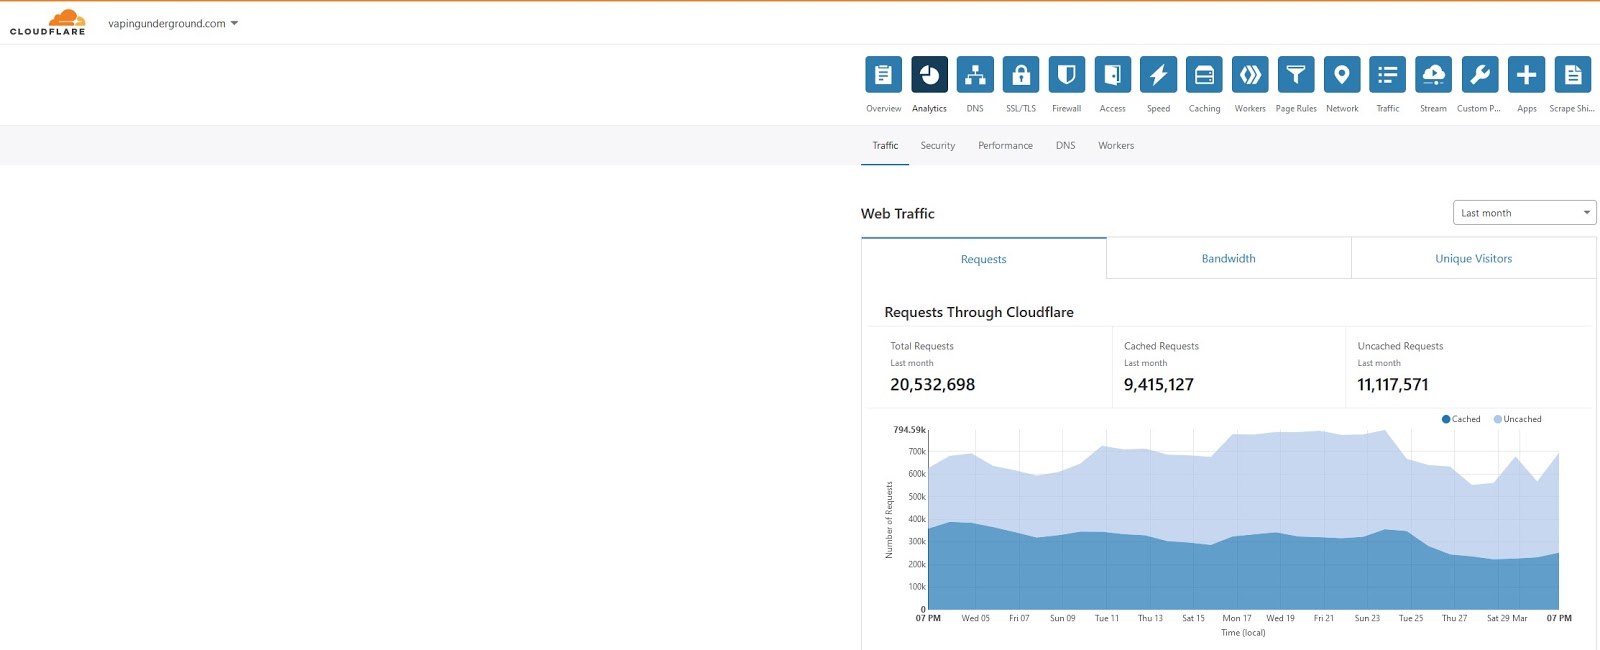1600x650 pixels.
Task: Open the Speed lightning bolt icon
Action: [1158, 75]
